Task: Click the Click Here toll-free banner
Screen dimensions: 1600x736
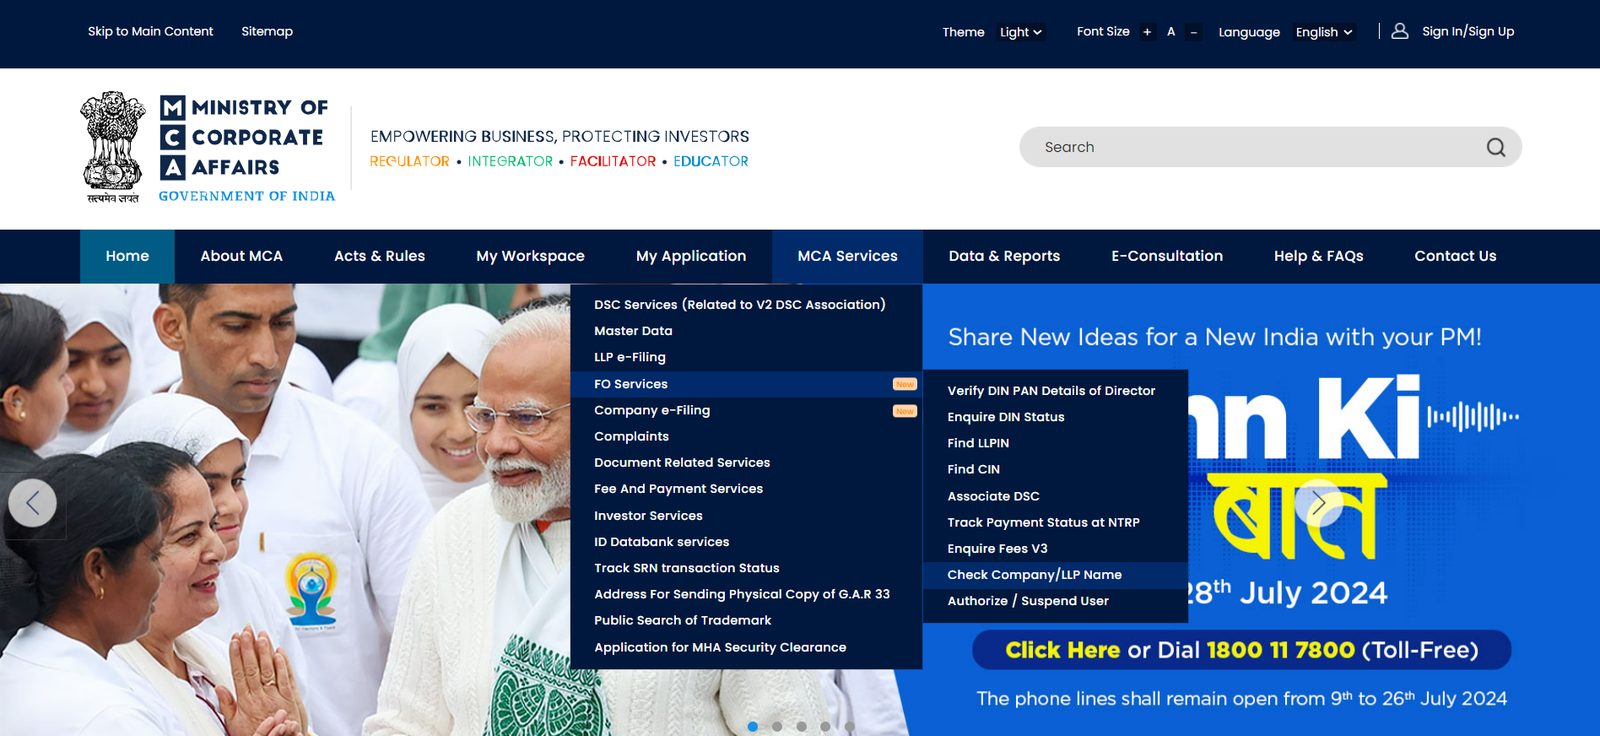Action: [1062, 650]
